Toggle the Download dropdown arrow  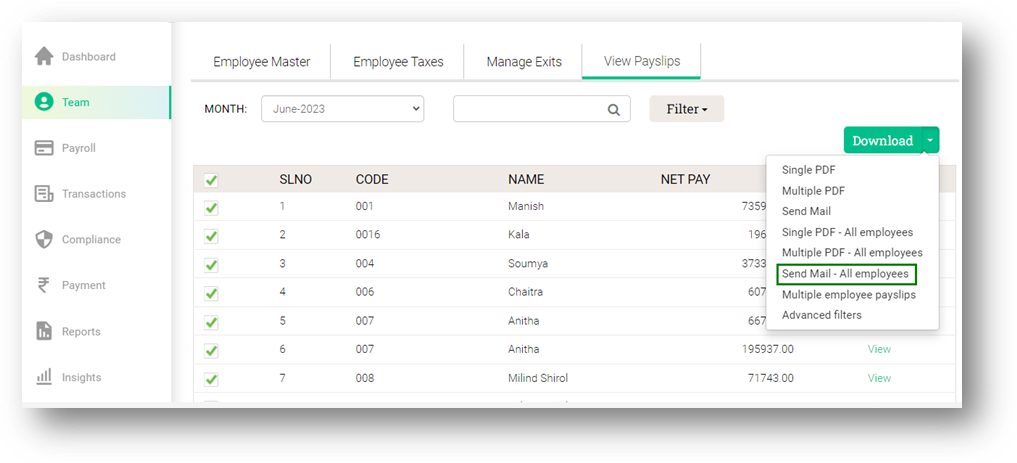pyautogui.click(x=931, y=140)
